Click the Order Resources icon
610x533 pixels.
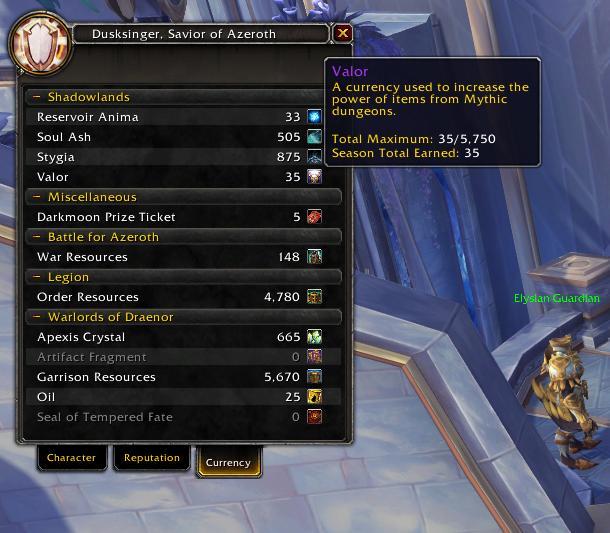[314, 297]
